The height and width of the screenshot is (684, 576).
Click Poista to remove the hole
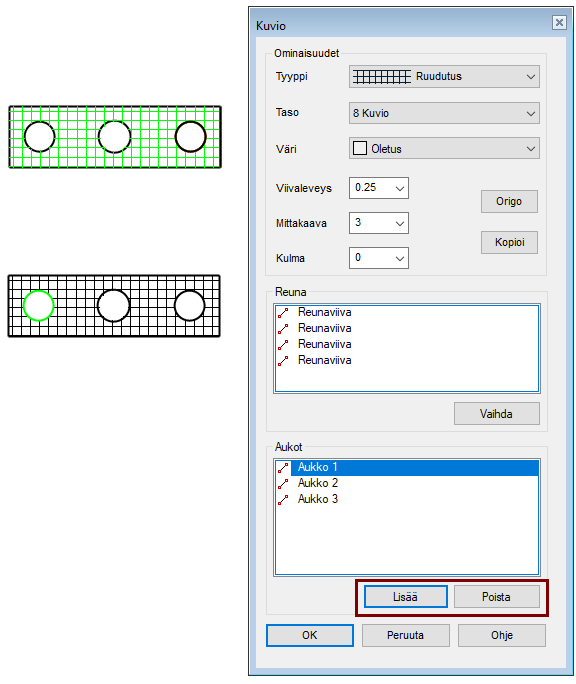point(497,597)
